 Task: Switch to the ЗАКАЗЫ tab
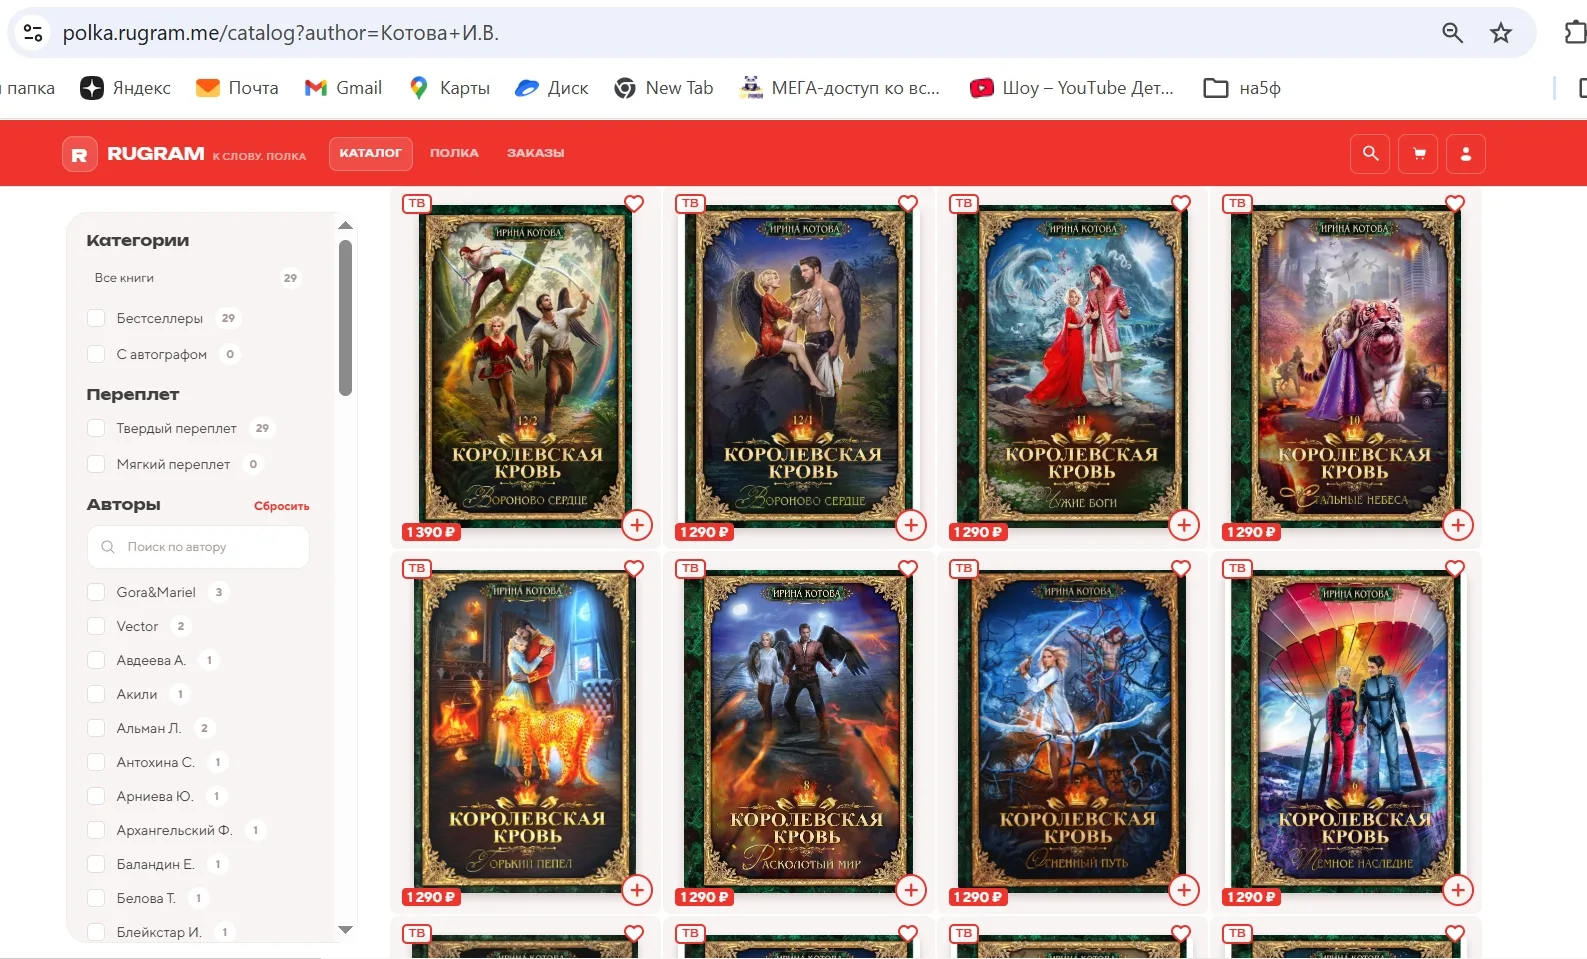pos(535,154)
